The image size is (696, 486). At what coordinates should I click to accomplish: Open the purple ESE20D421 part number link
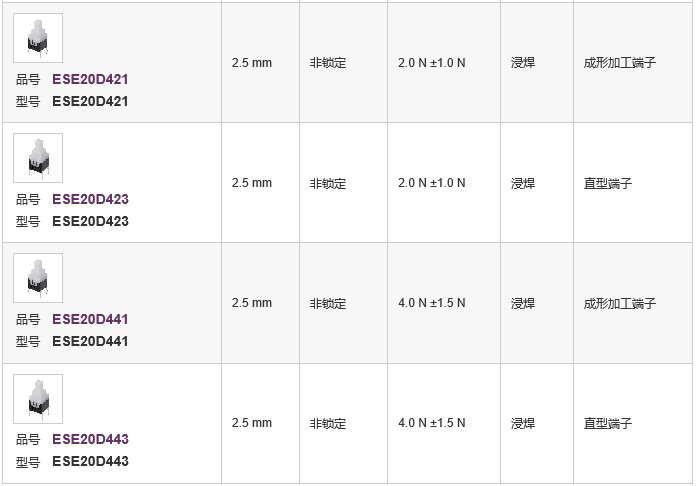tap(90, 79)
